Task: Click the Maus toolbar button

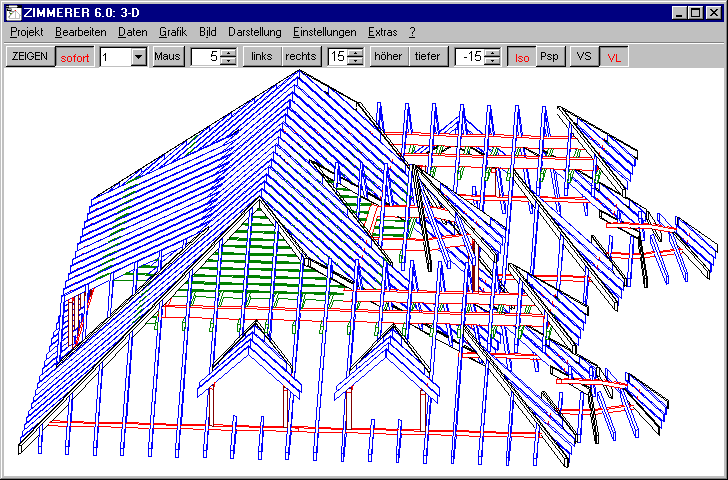Action: (167, 57)
